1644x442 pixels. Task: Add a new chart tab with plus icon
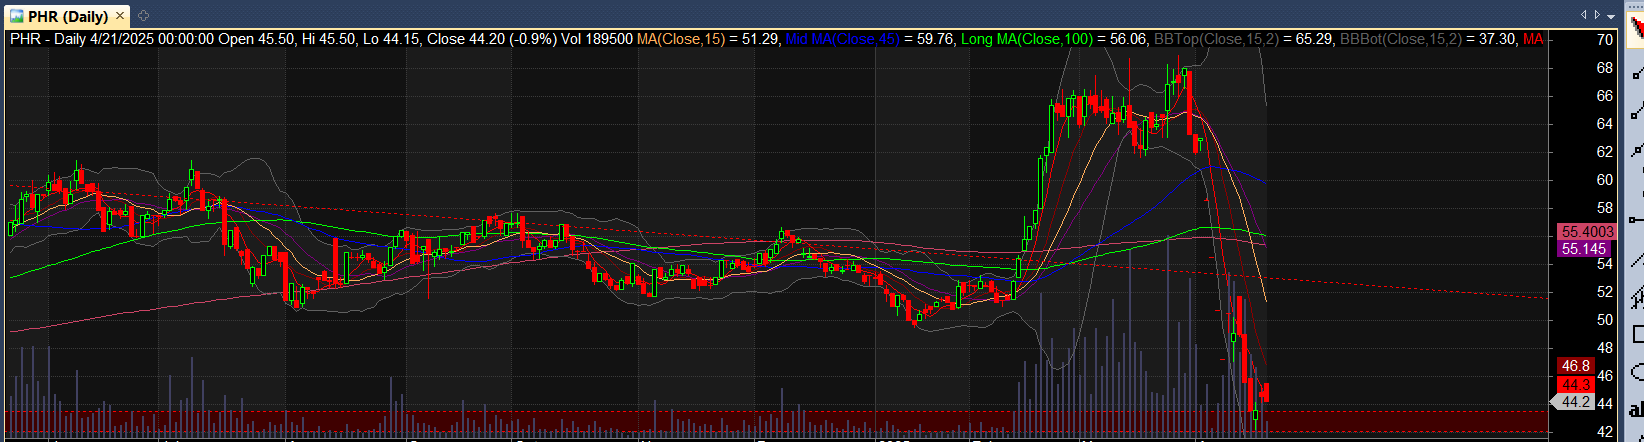[x=143, y=15]
